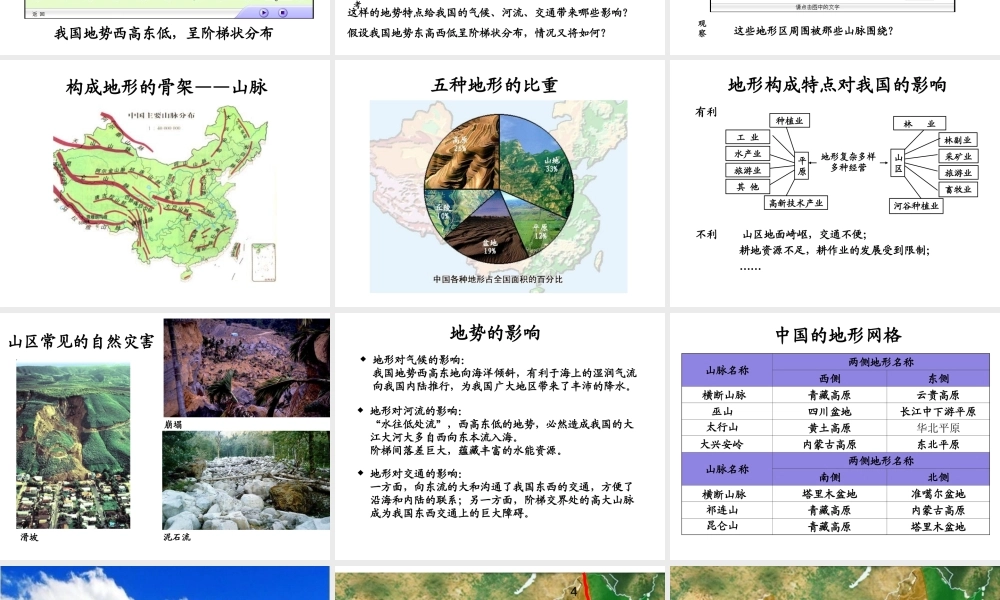Click the title 五种地形的比重
1000x600 pixels.
pyautogui.click(x=495, y=85)
